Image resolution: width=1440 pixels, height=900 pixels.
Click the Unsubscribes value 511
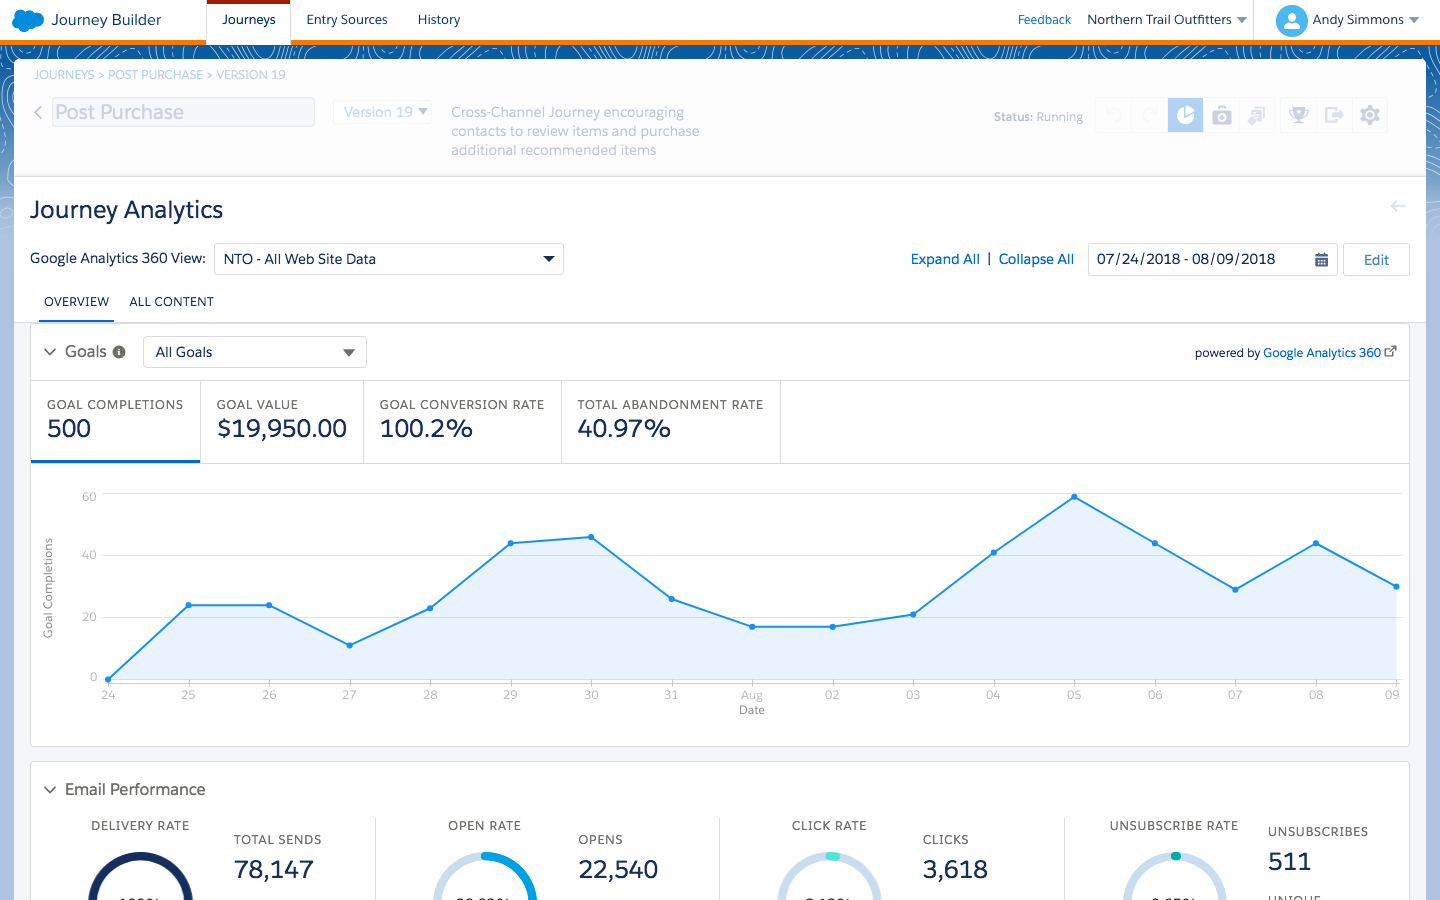(x=1289, y=862)
